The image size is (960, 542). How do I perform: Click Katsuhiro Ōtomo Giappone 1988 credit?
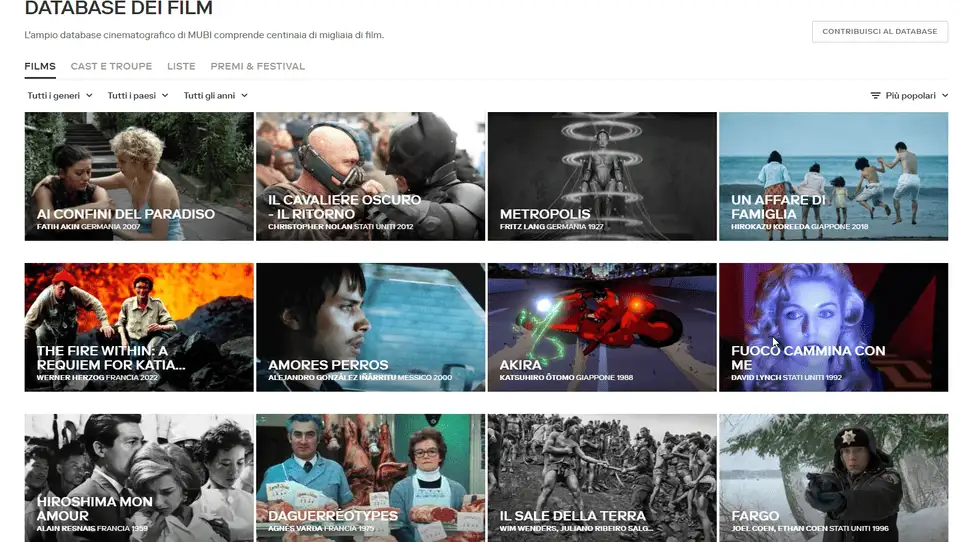tap(566, 377)
